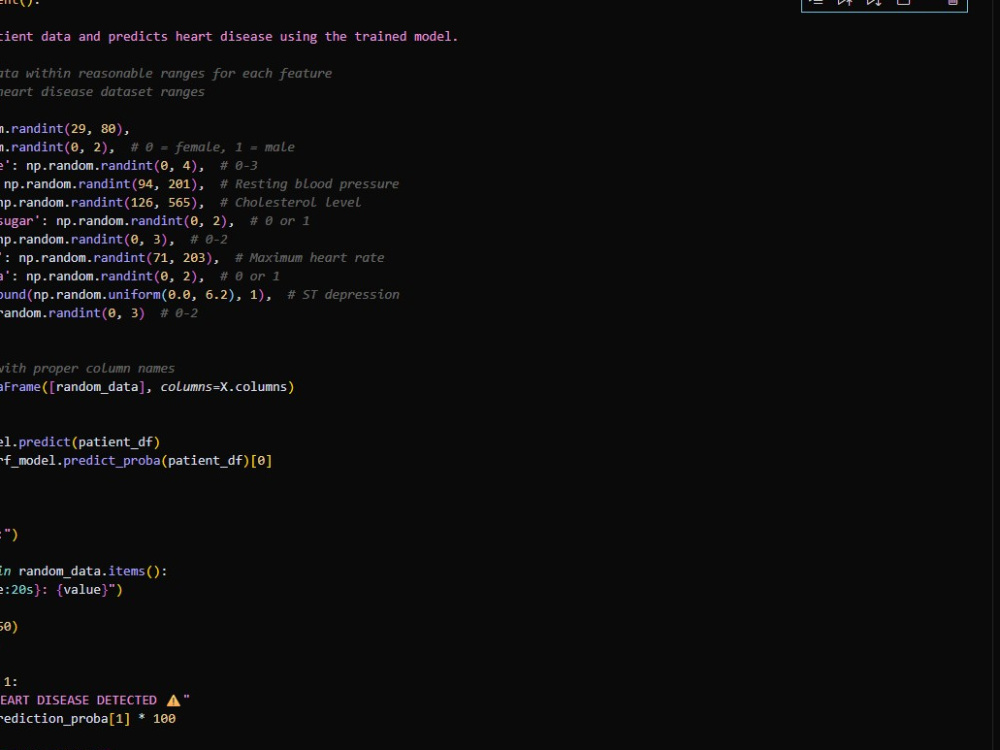Click the "{value}" placeholder in f-string
1000x750 pixels.
pos(81,590)
